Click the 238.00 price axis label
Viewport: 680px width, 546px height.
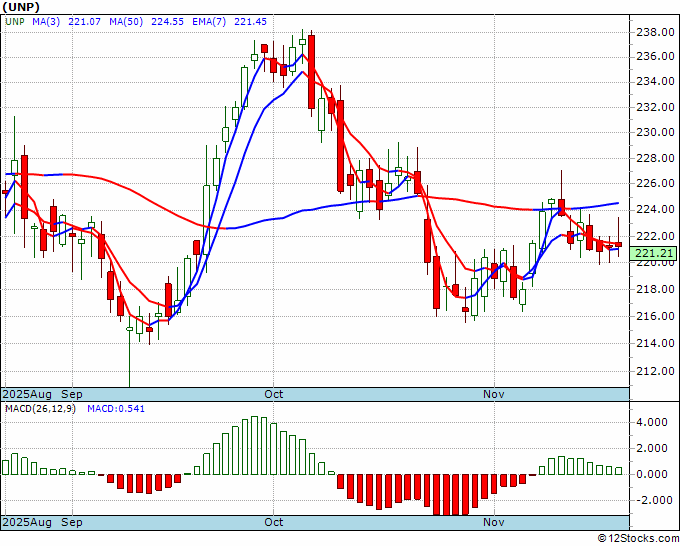(655, 32)
